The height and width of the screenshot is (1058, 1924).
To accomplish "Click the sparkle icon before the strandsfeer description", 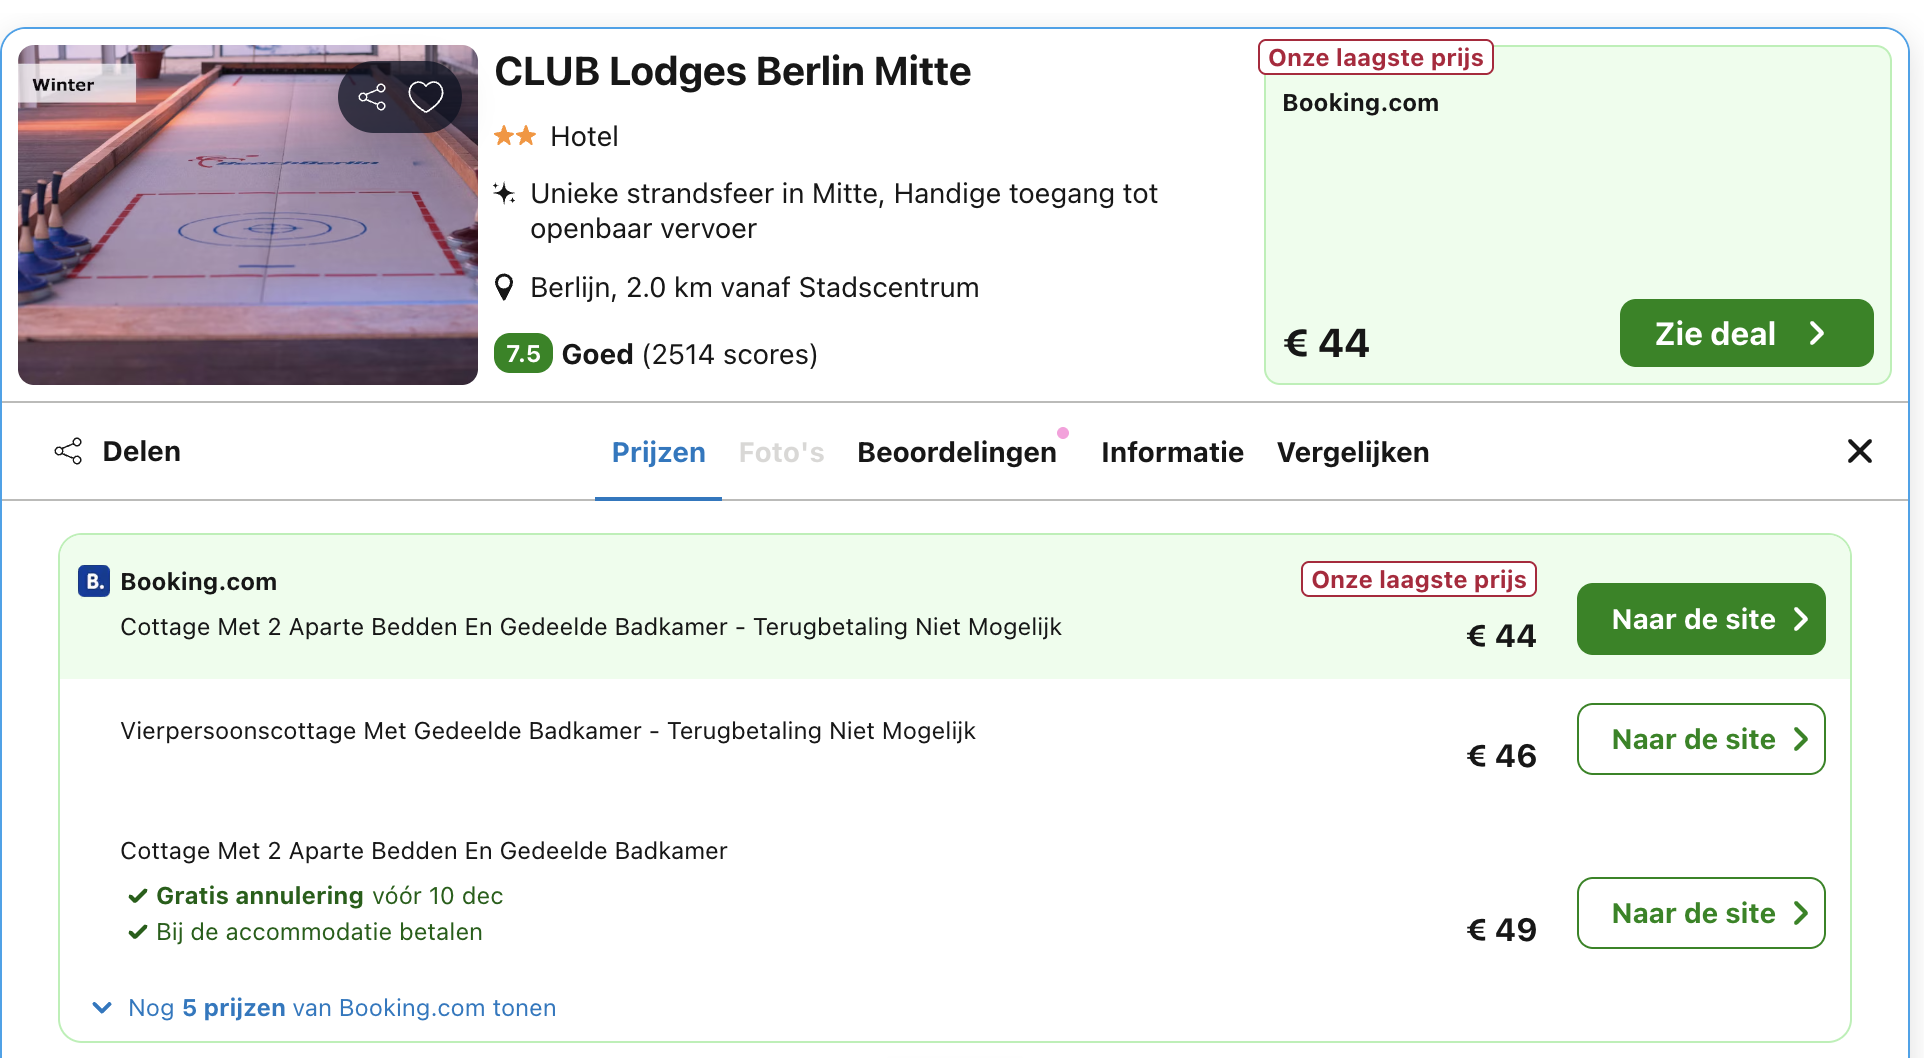I will (x=505, y=193).
